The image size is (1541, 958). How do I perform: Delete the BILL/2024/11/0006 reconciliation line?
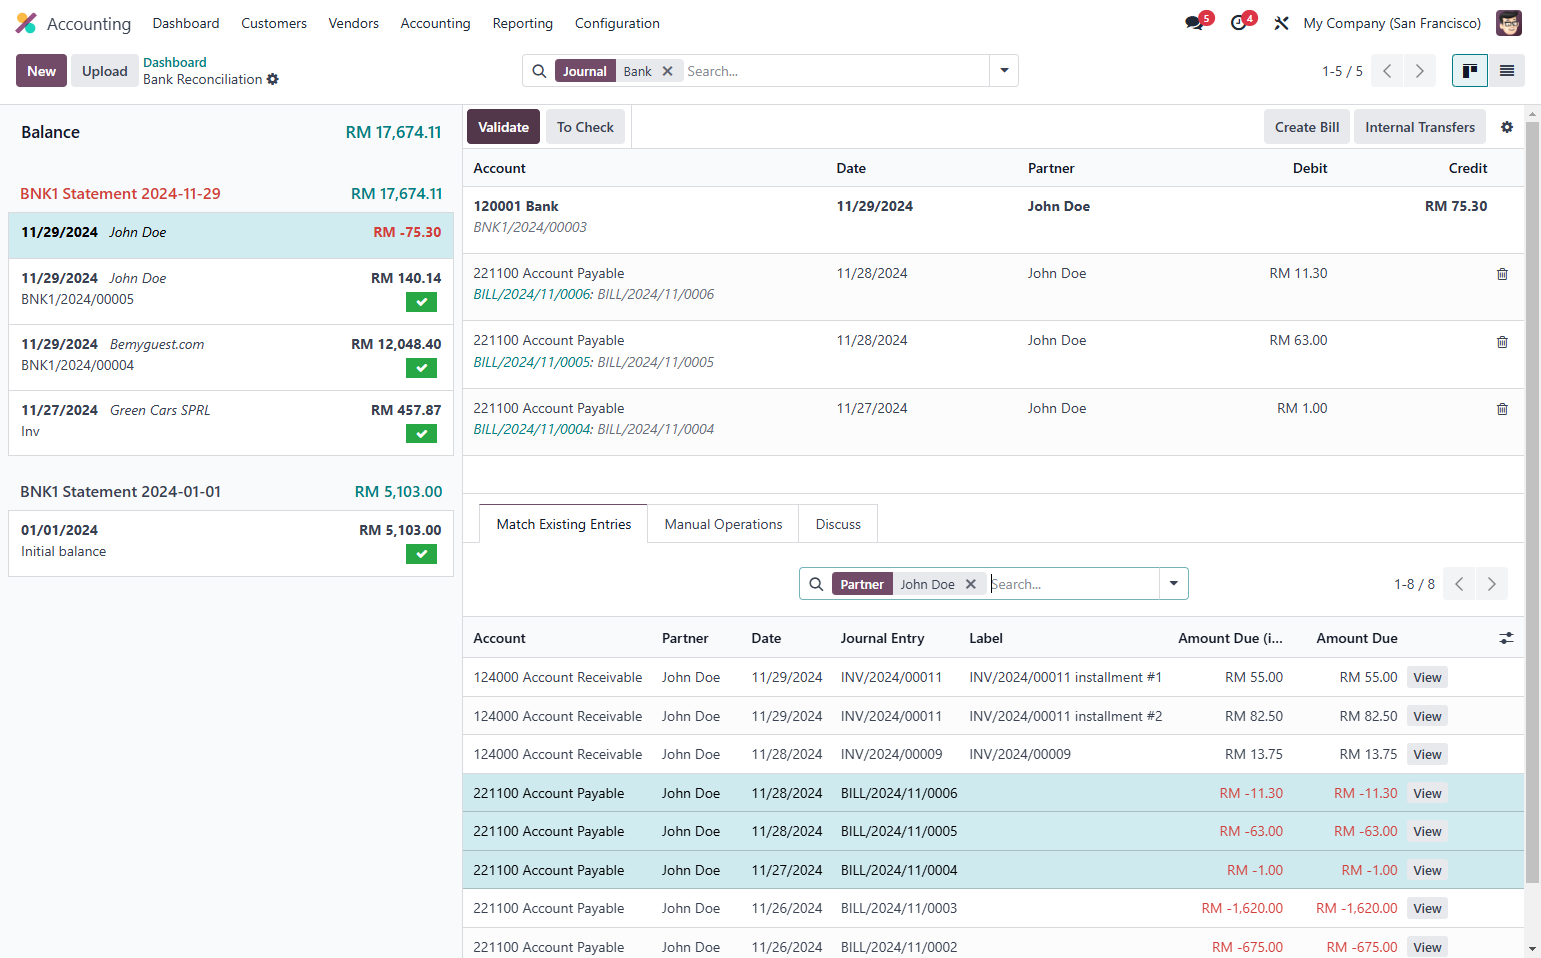pos(1502,274)
